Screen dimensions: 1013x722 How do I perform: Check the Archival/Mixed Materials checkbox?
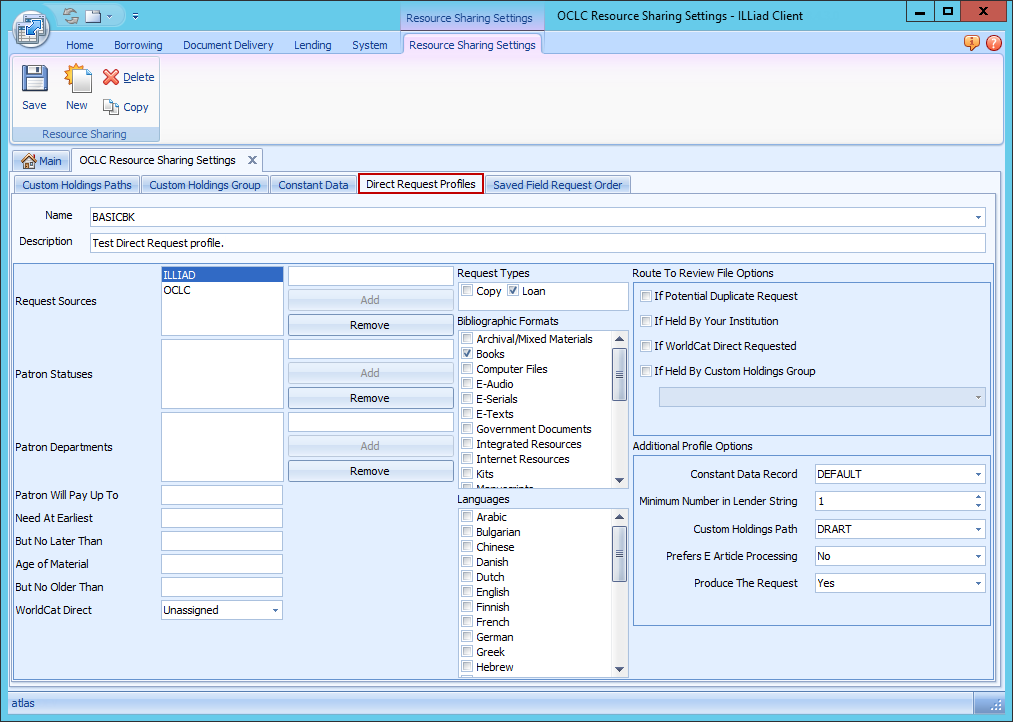[x=467, y=338]
